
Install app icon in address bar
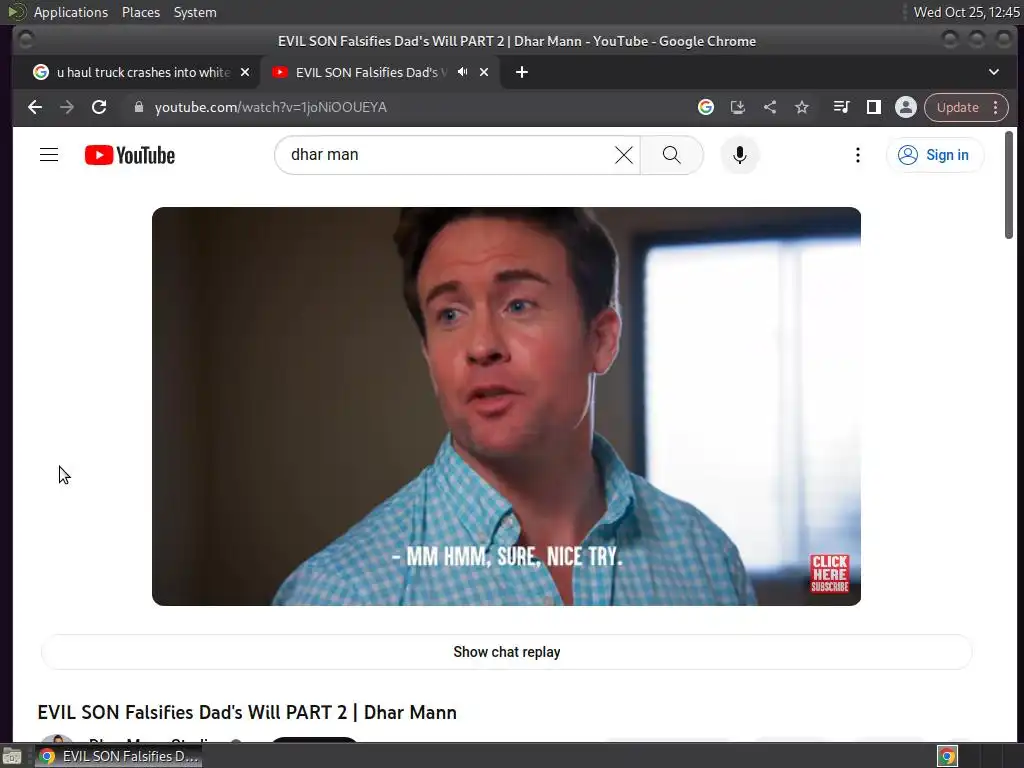pyautogui.click(x=738, y=107)
